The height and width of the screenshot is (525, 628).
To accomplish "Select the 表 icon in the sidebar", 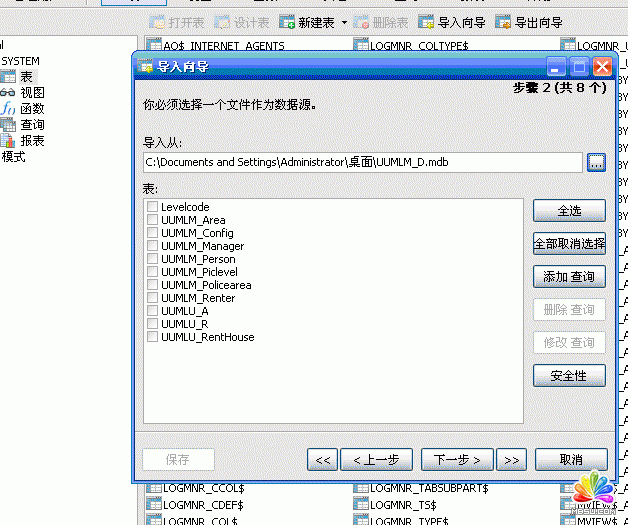I will click(9, 77).
